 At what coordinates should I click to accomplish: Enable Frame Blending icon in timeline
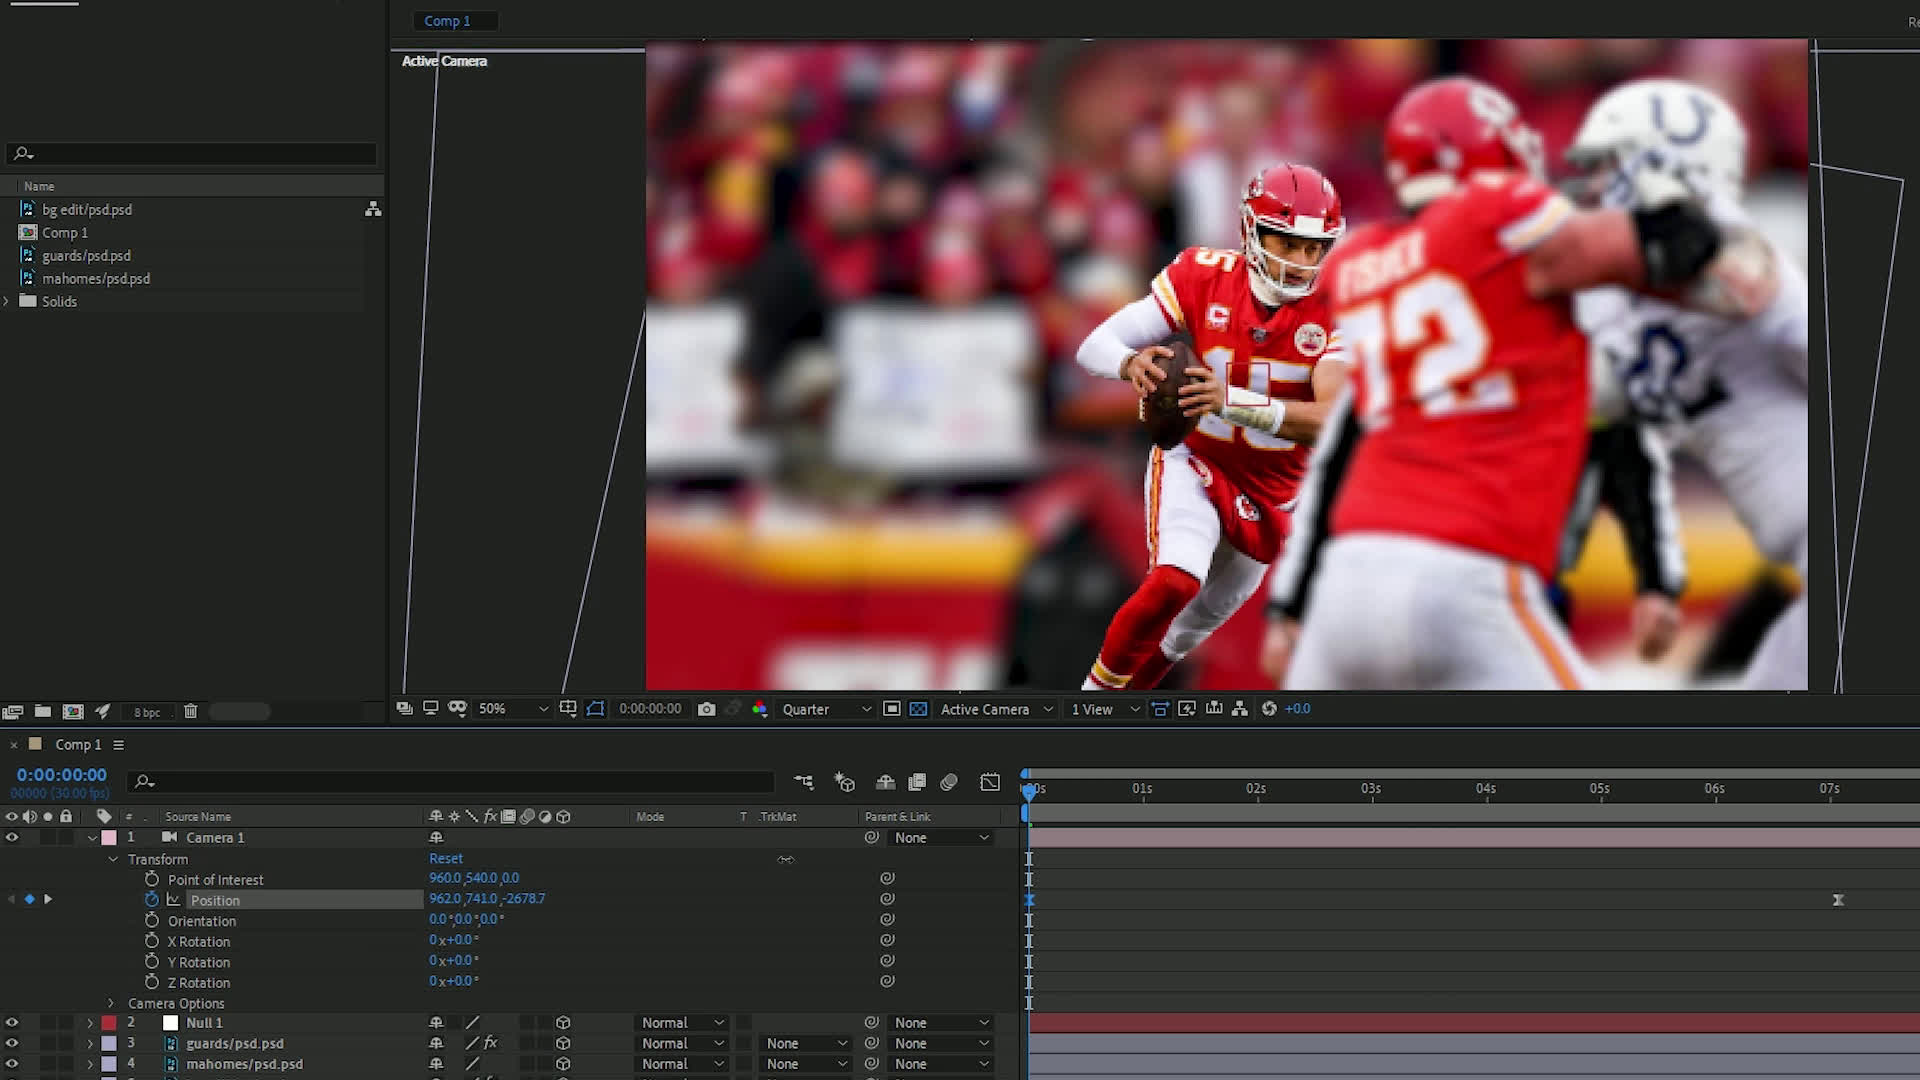917,782
